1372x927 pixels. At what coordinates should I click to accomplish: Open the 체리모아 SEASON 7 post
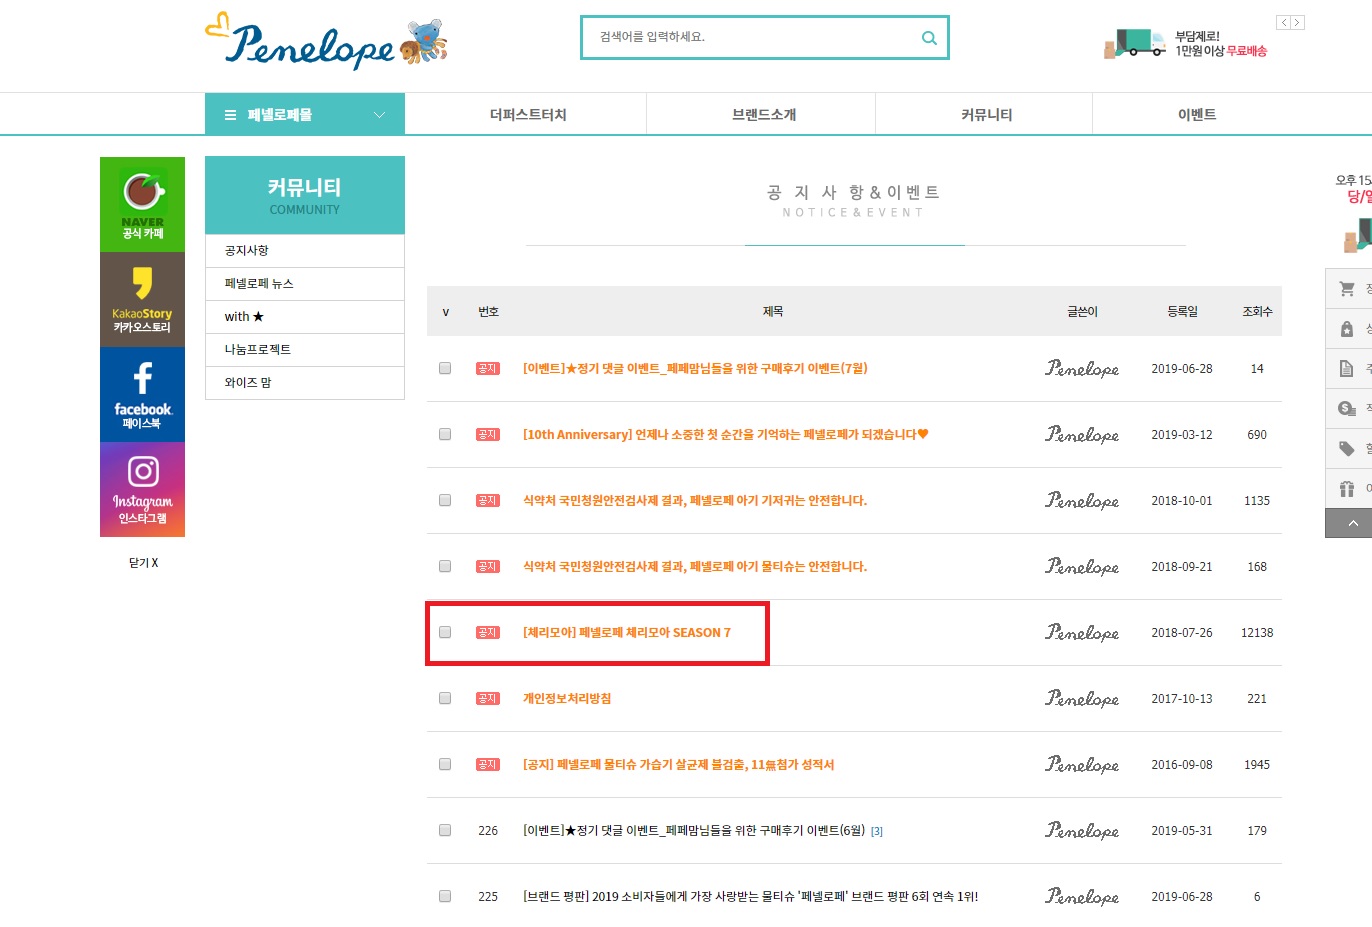coord(627,632)
